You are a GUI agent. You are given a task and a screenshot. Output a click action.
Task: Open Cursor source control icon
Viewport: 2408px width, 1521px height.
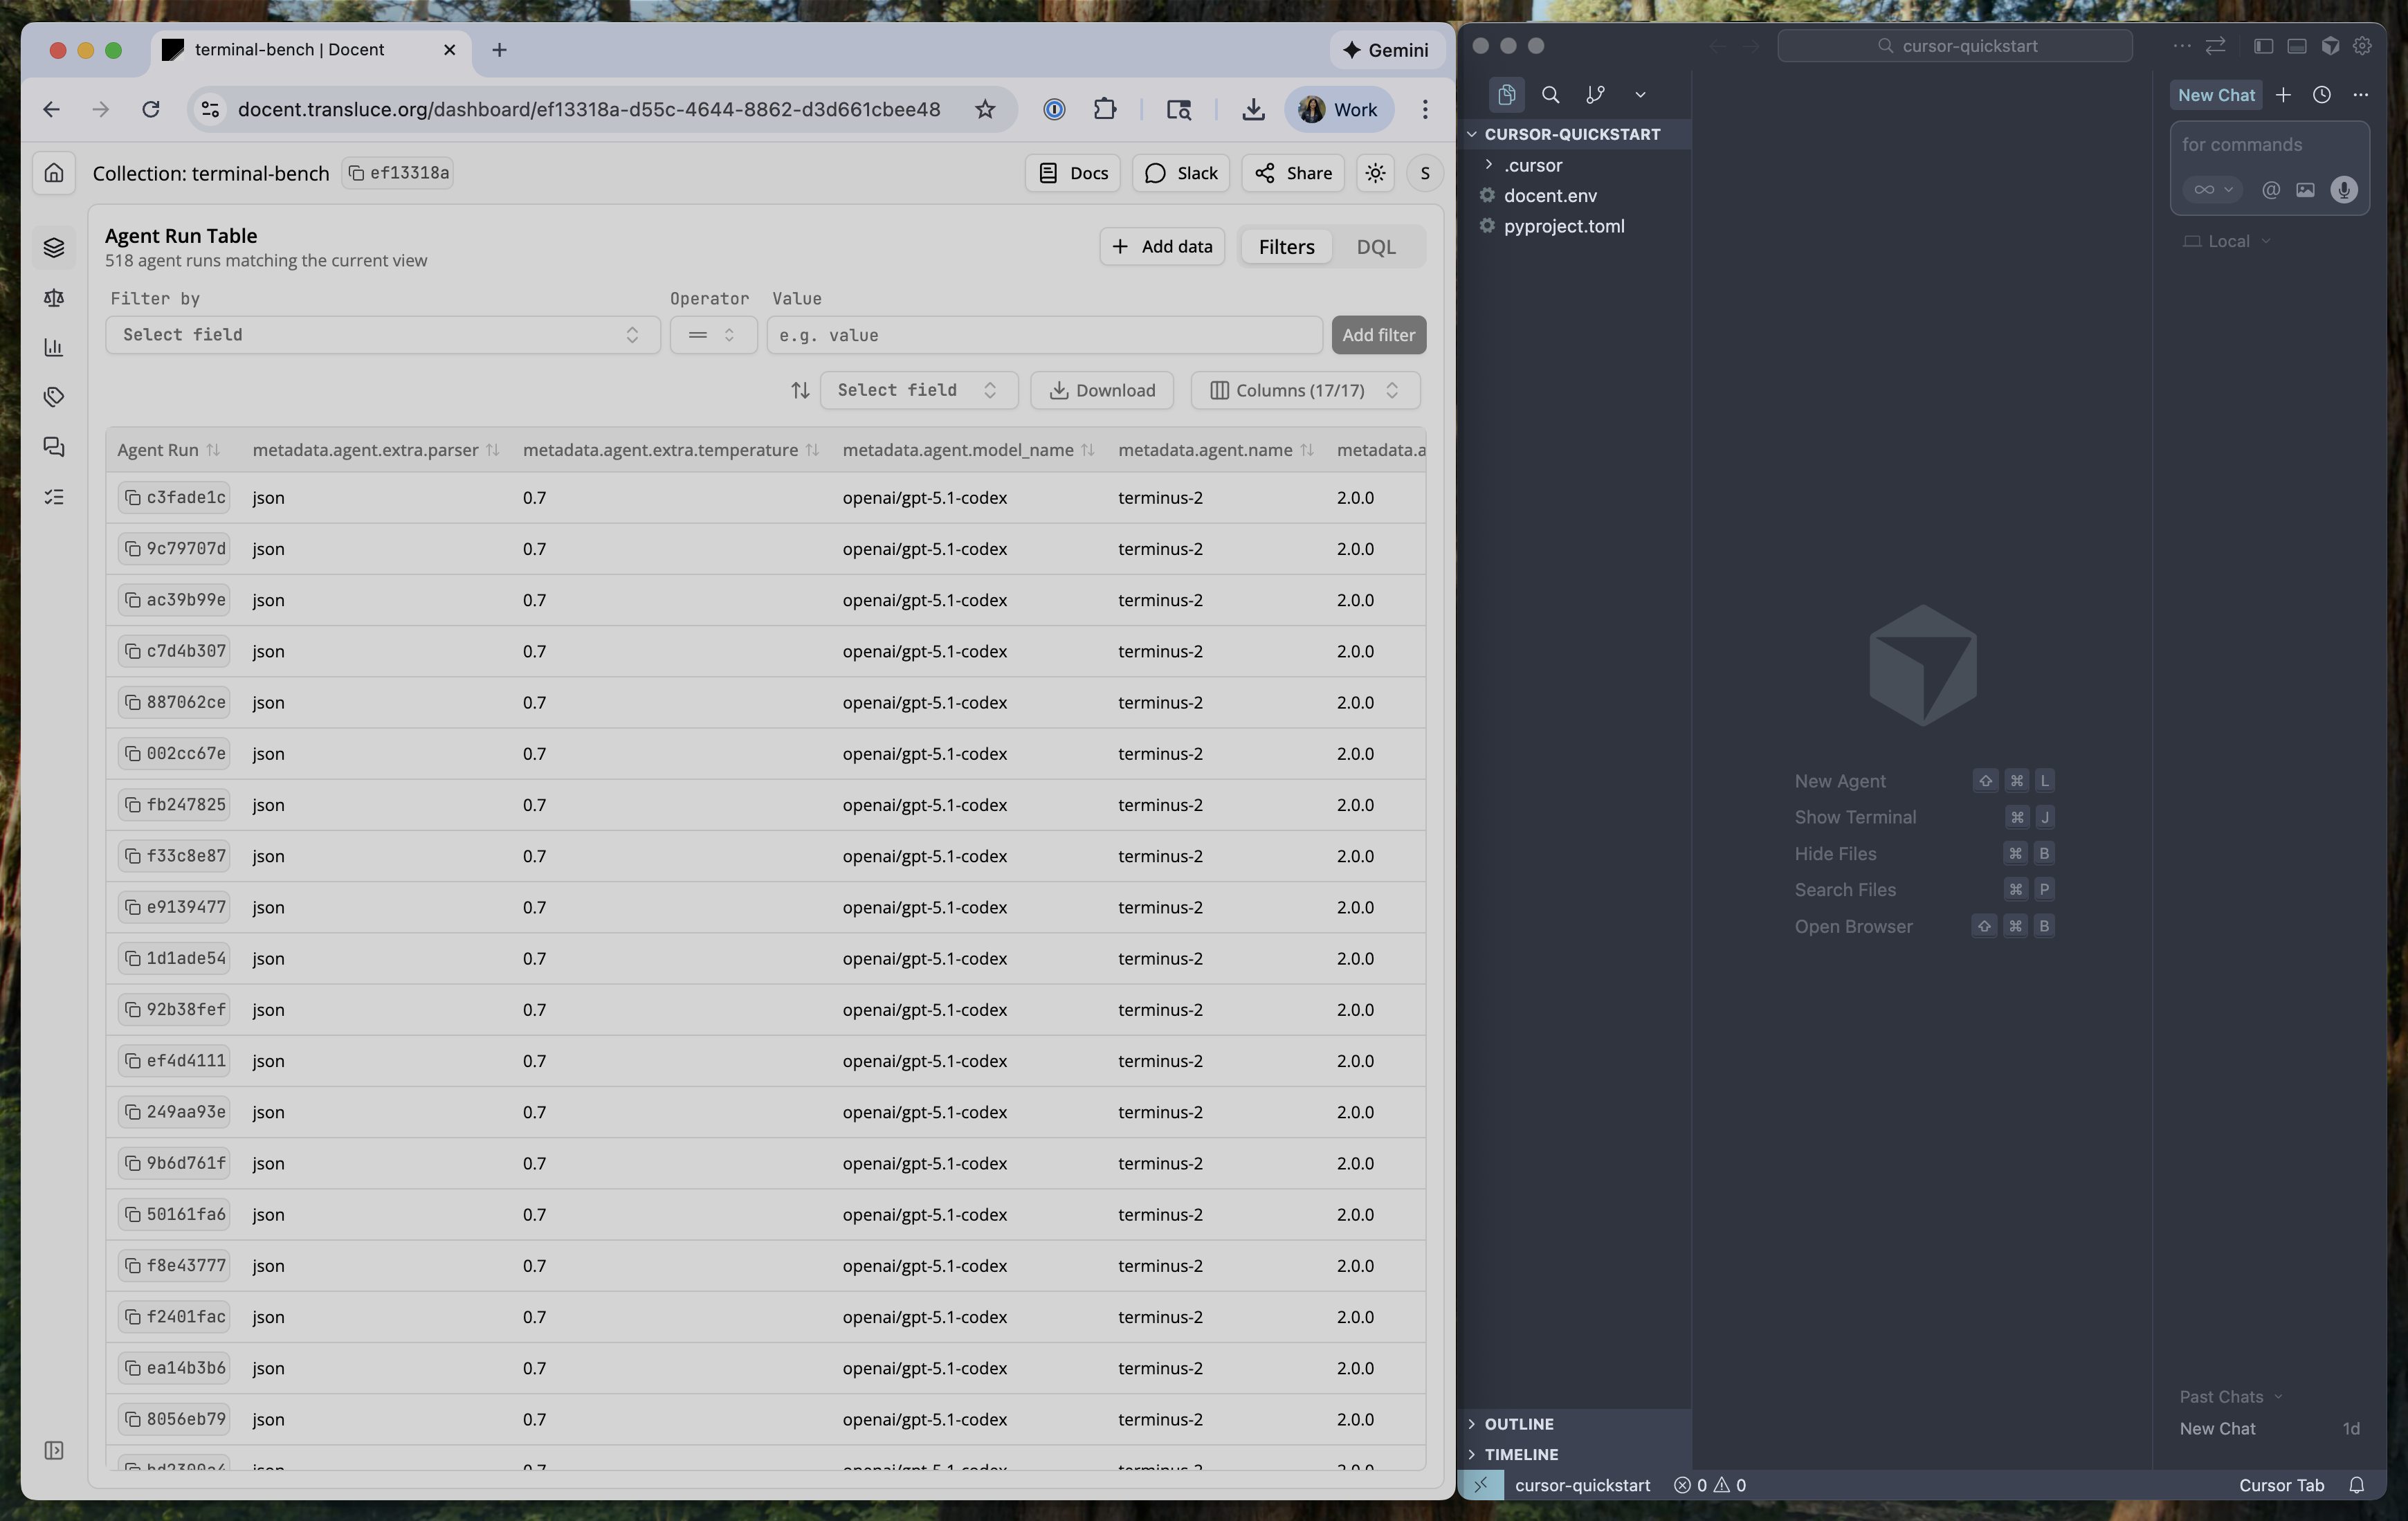point(1595,95)
